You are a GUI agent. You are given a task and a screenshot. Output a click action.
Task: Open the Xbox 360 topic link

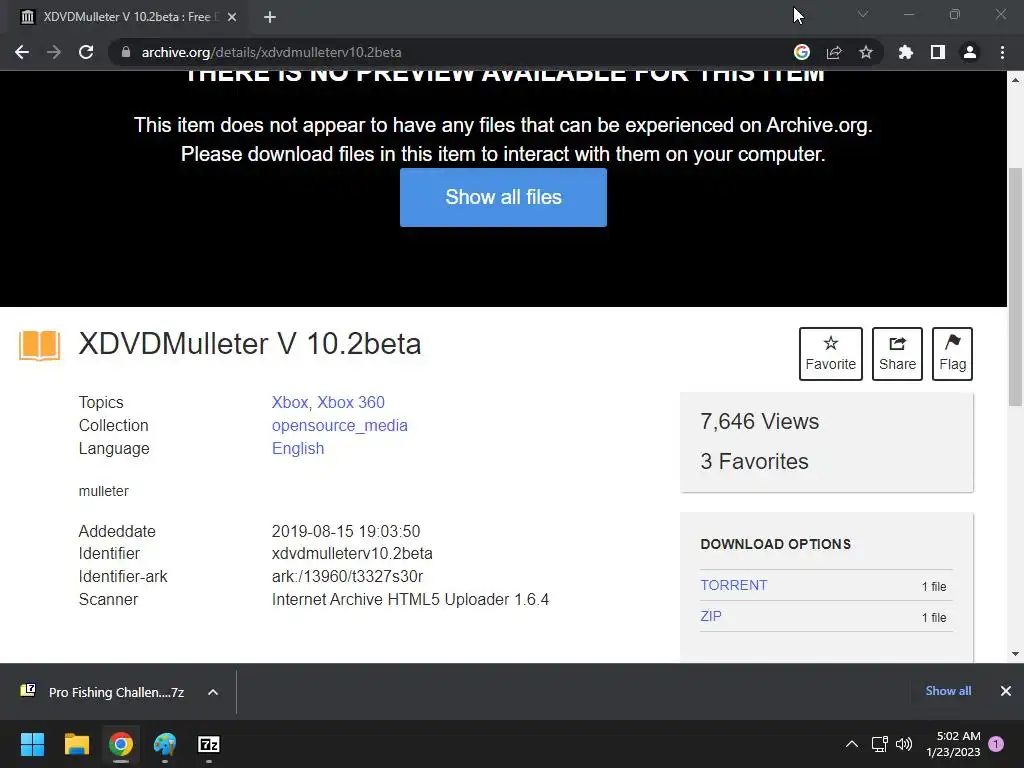coord(351,402)
